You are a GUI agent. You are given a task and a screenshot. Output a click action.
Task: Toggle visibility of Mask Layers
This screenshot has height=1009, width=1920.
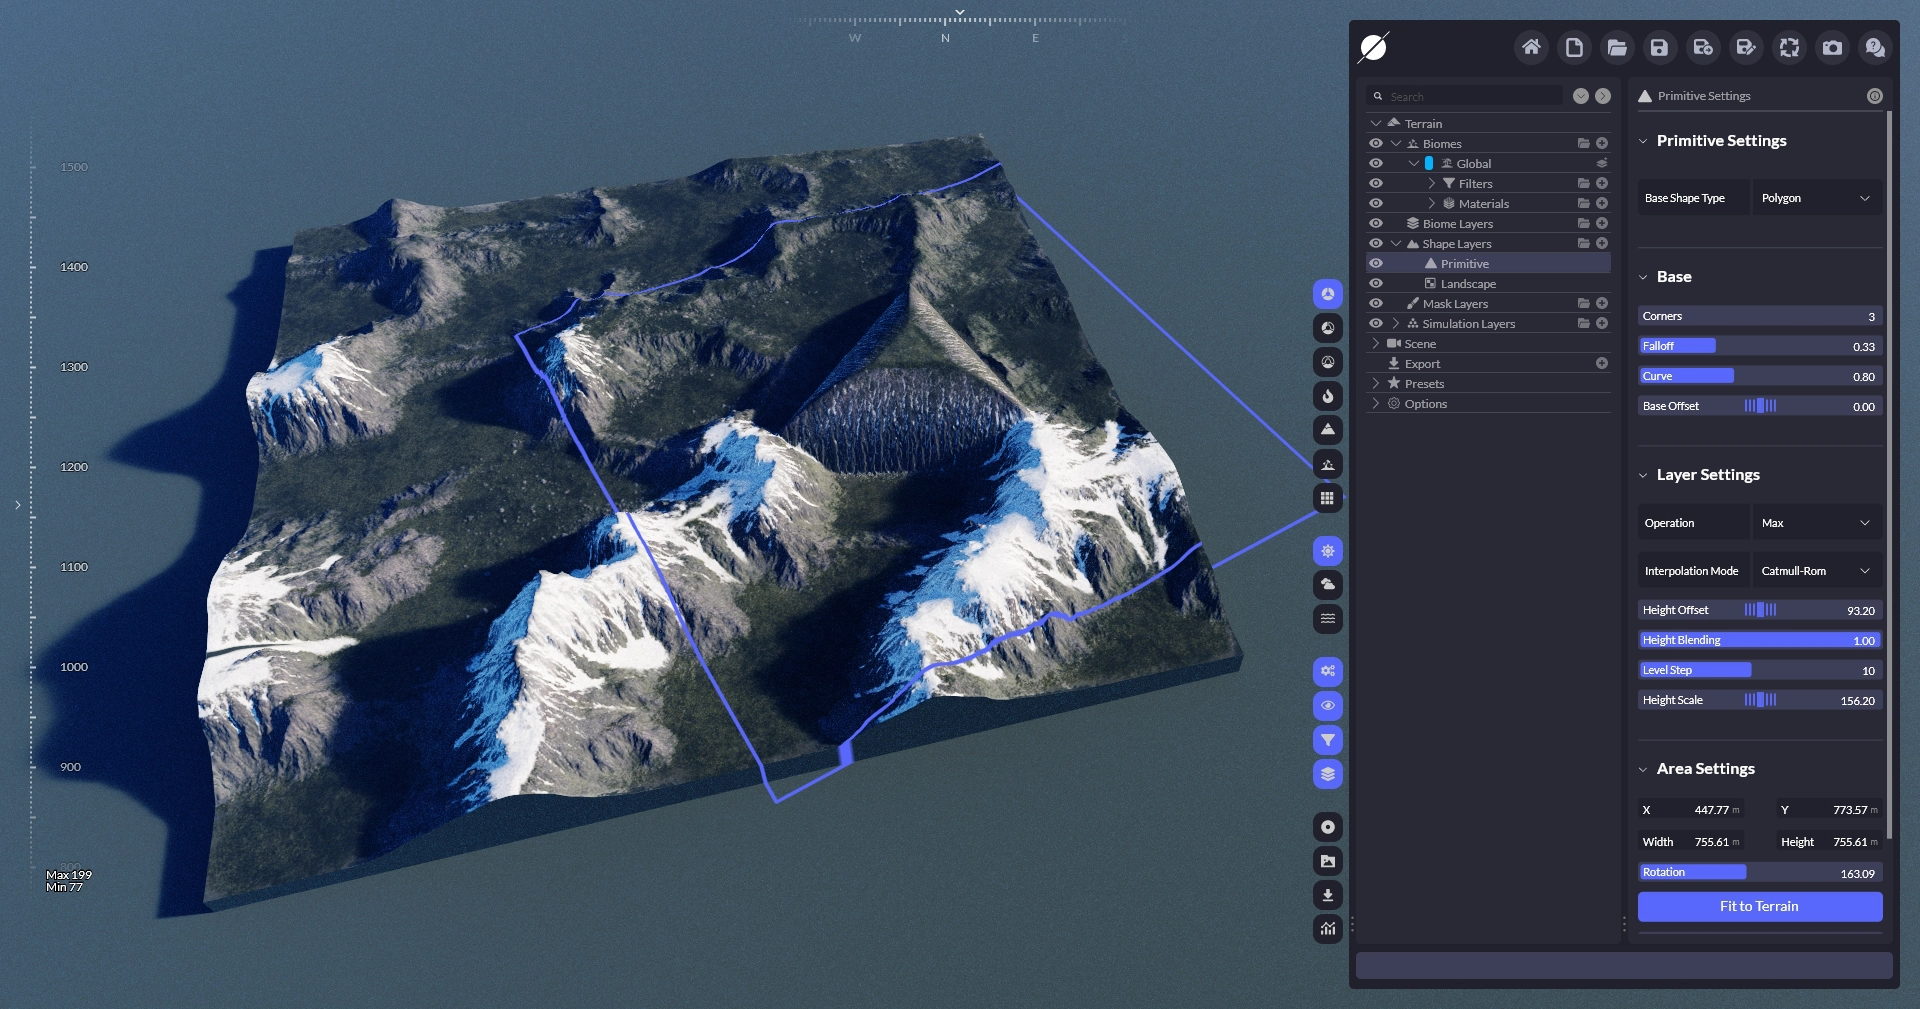coord(1376,303)
